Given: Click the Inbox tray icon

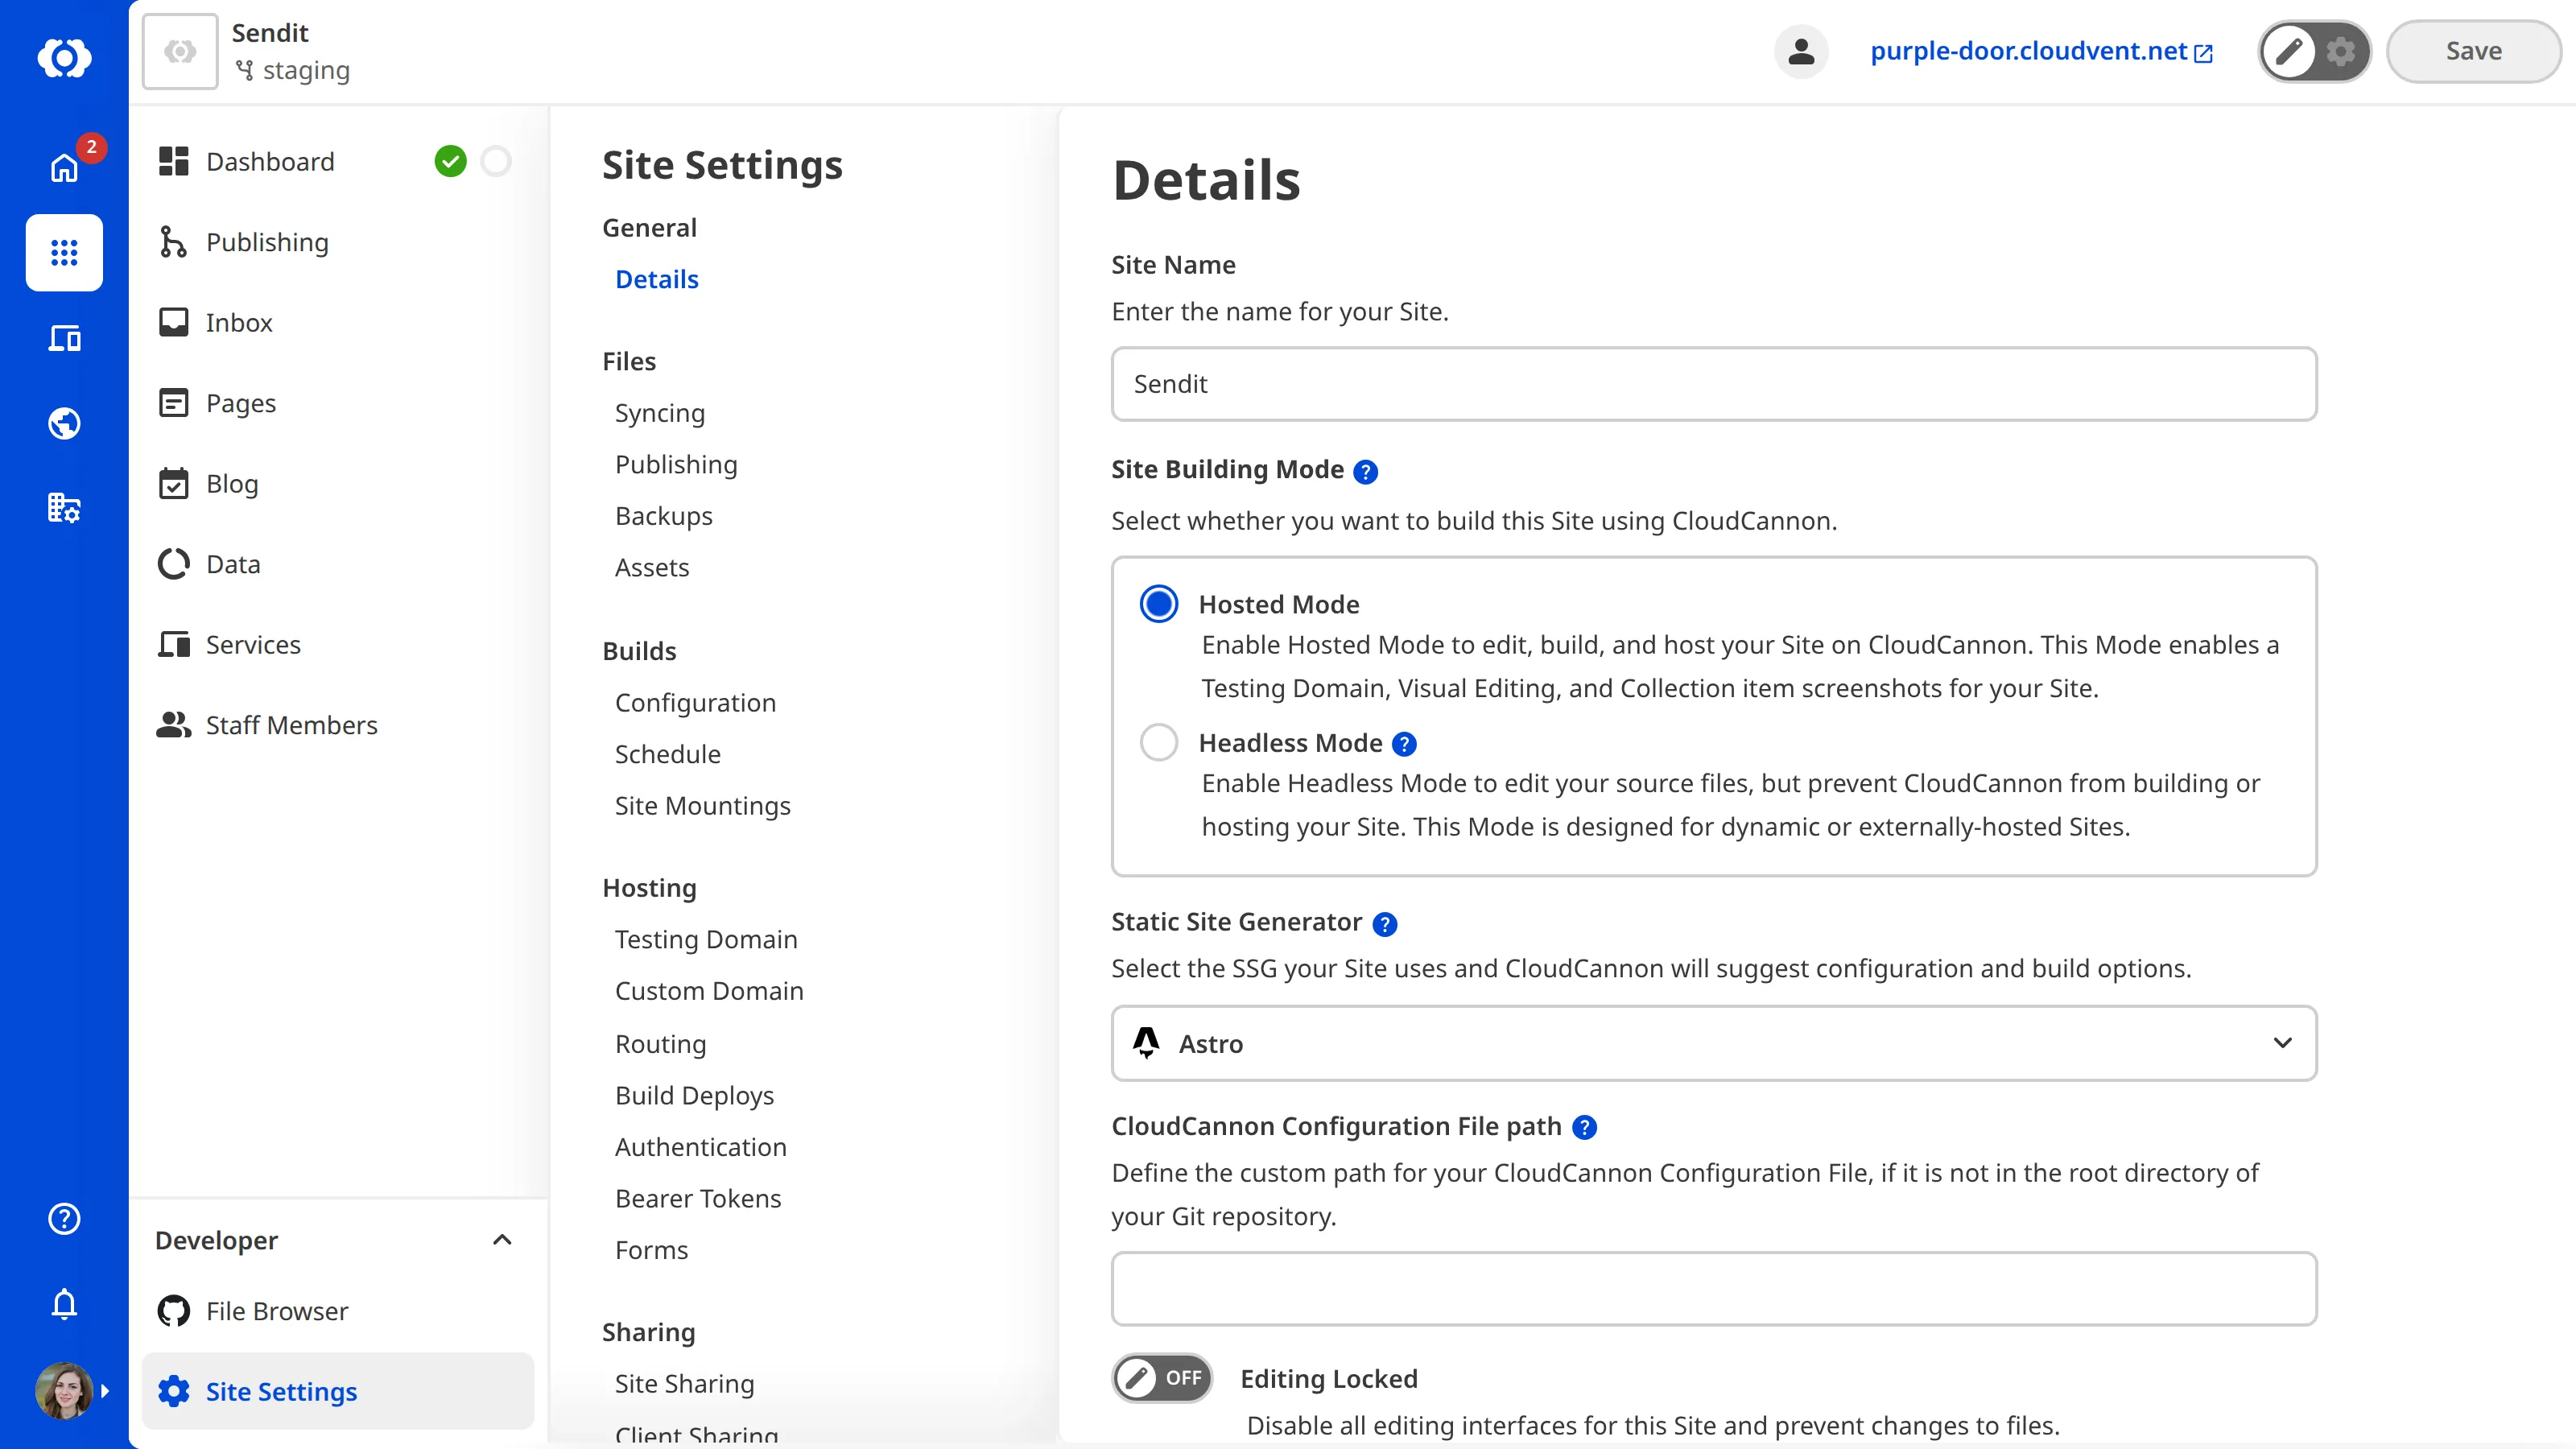Looking at the screenshot, I should click(174, 322).
